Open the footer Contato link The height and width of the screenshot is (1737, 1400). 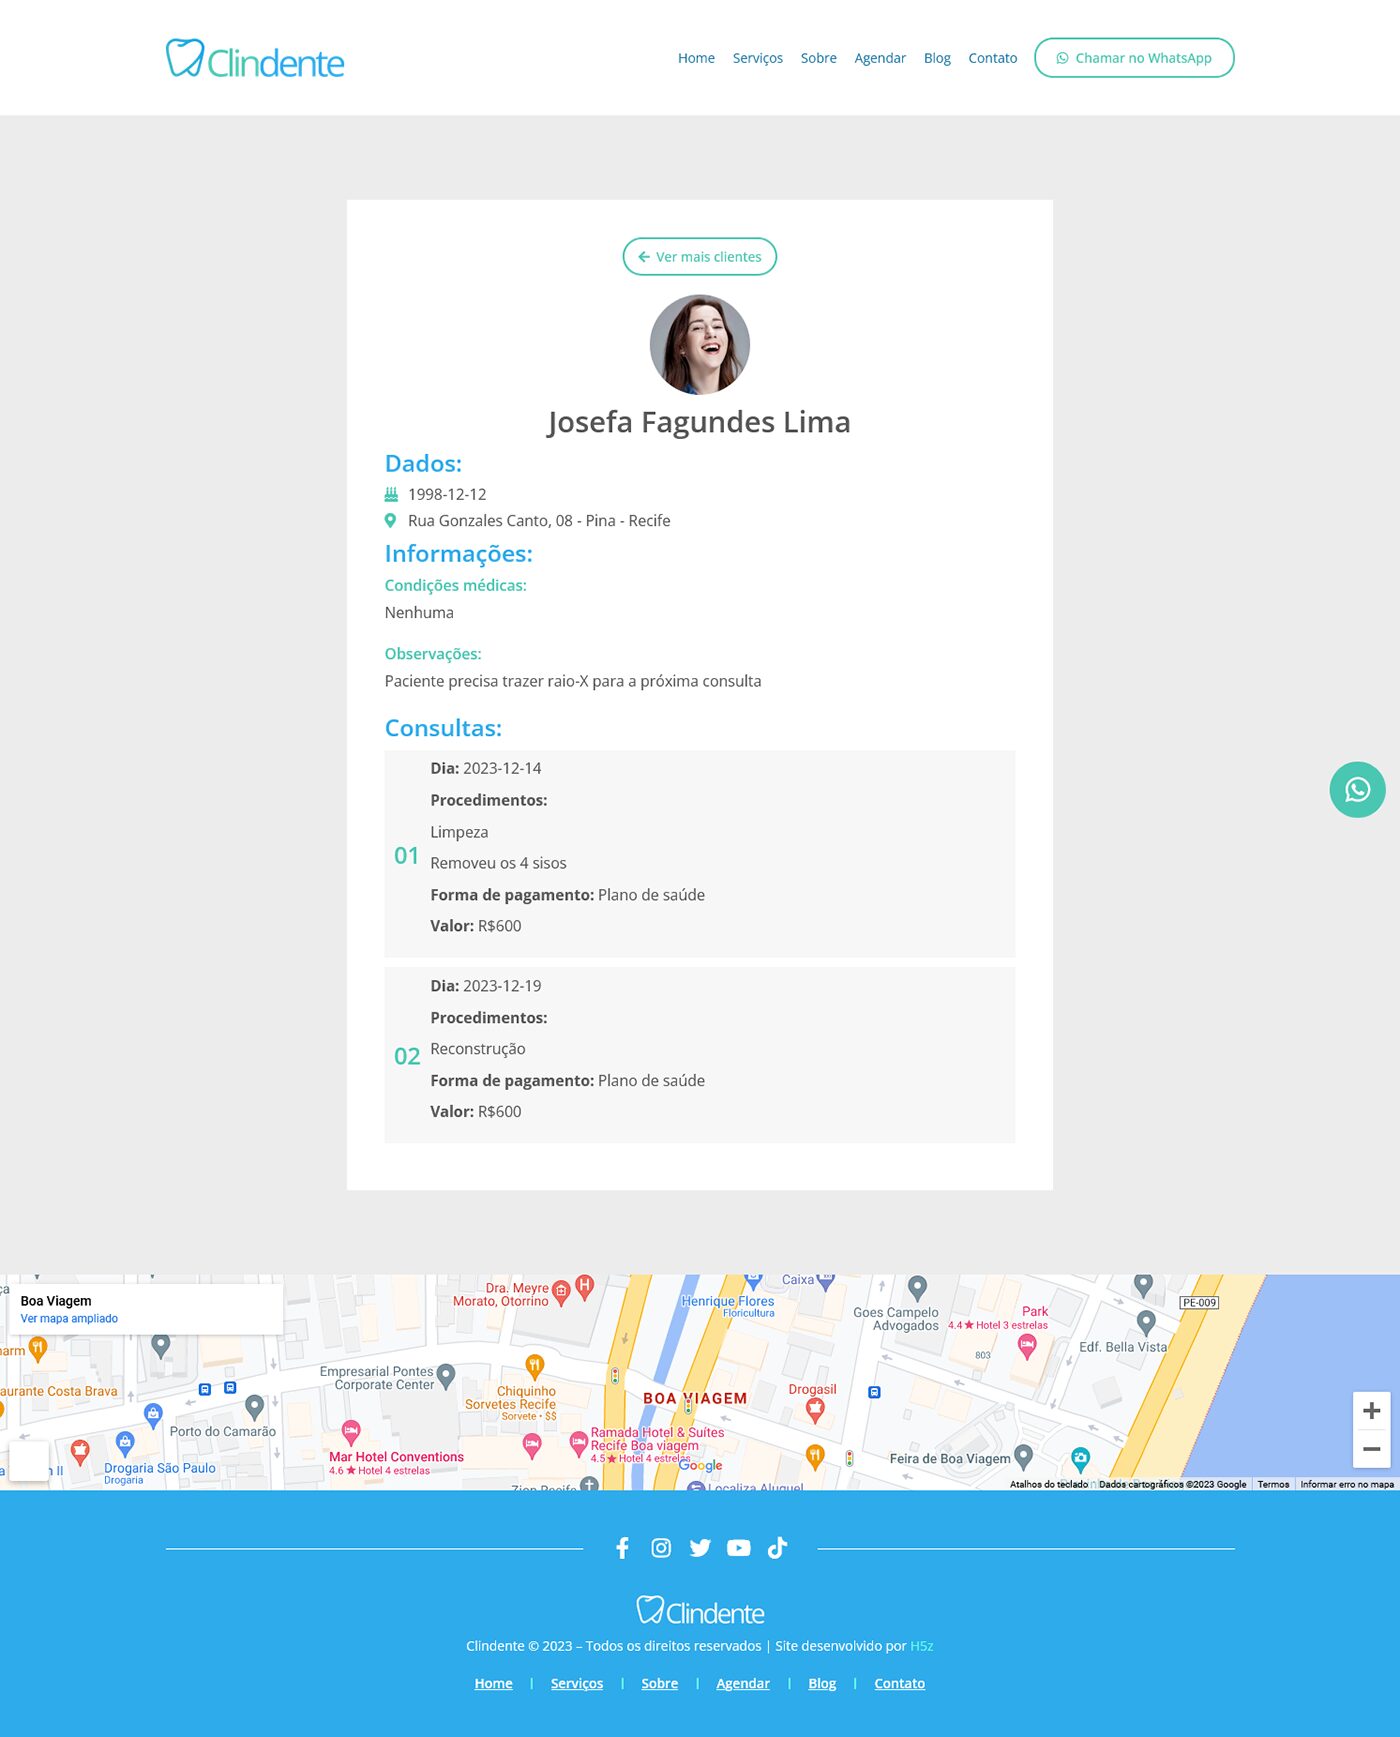[899, 1684]
